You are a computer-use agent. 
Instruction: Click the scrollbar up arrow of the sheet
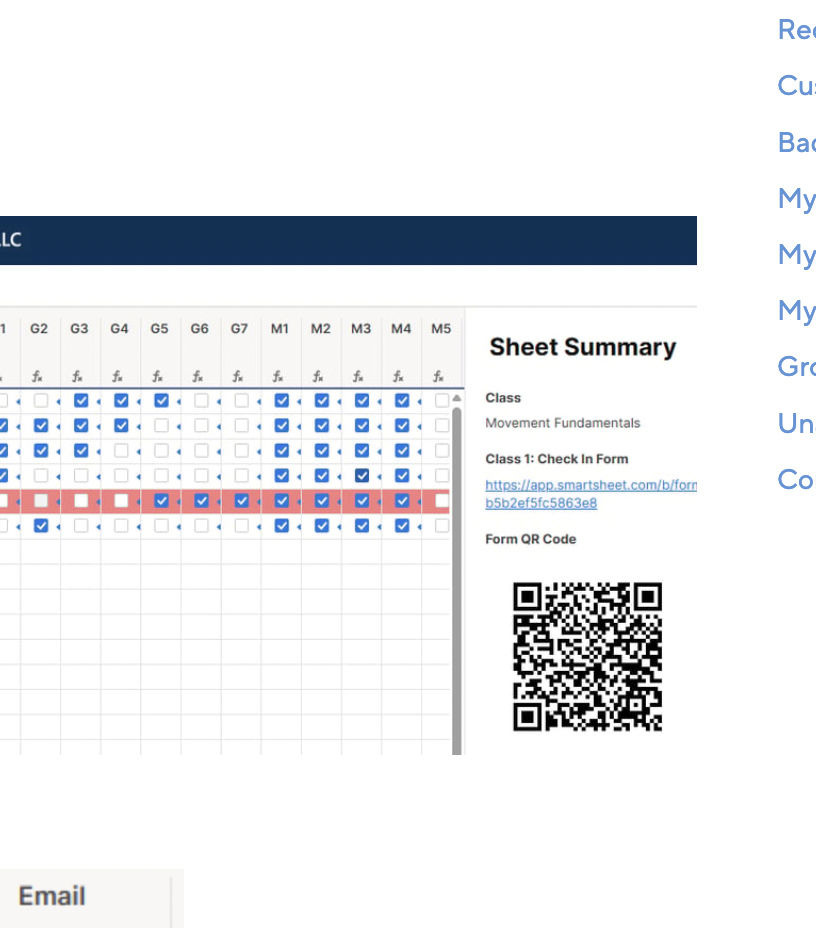[x=457, y=399]
